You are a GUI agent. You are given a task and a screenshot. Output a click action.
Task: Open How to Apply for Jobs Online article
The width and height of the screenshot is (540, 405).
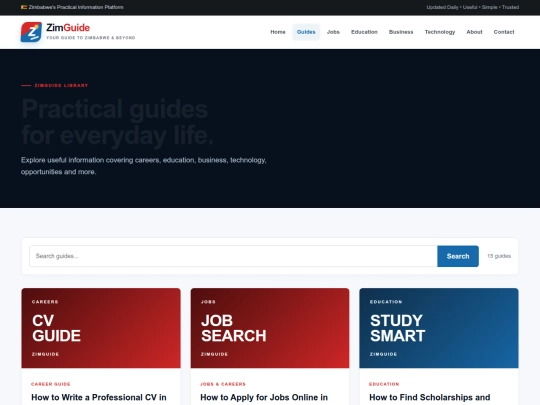click(264, 397)
